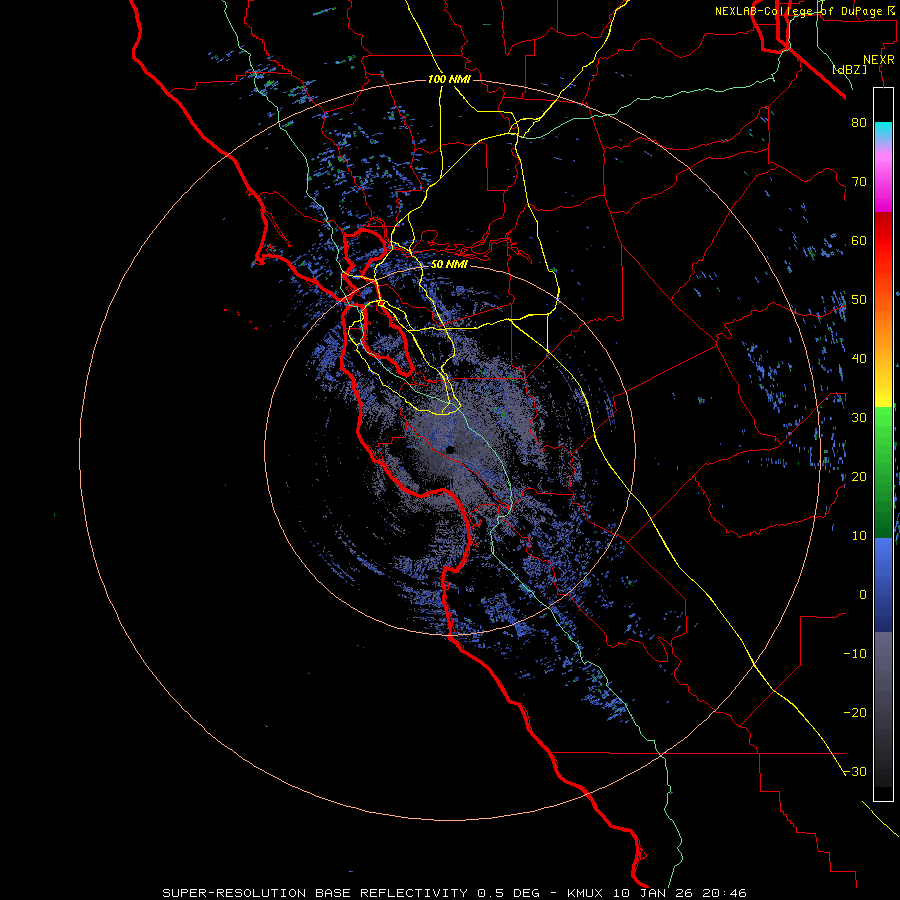This screenshot has width=900, height=900.
Task: Click the -10 value on the dBZ scale
Action: click(855, 654)
